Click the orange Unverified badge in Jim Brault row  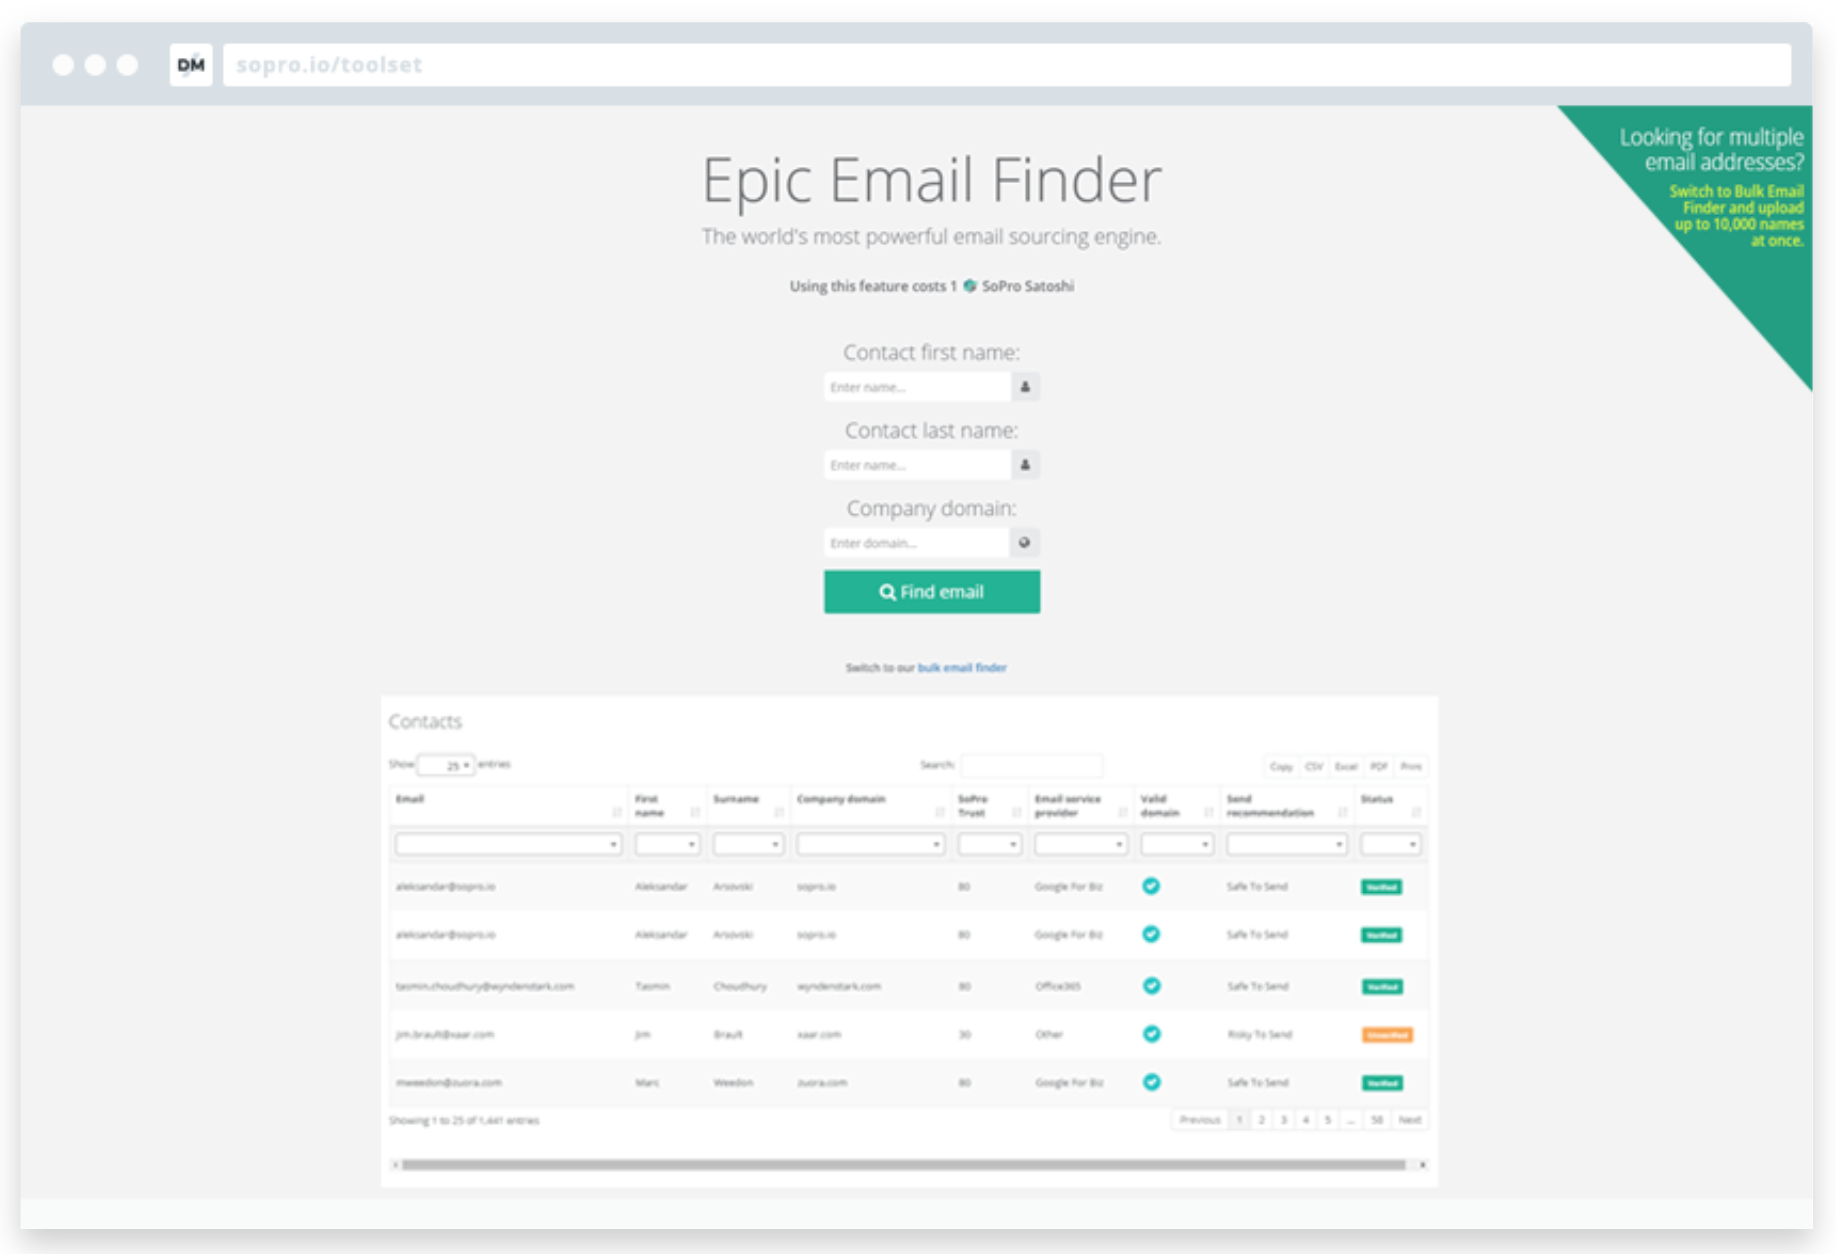(x=1387, y=1035)
